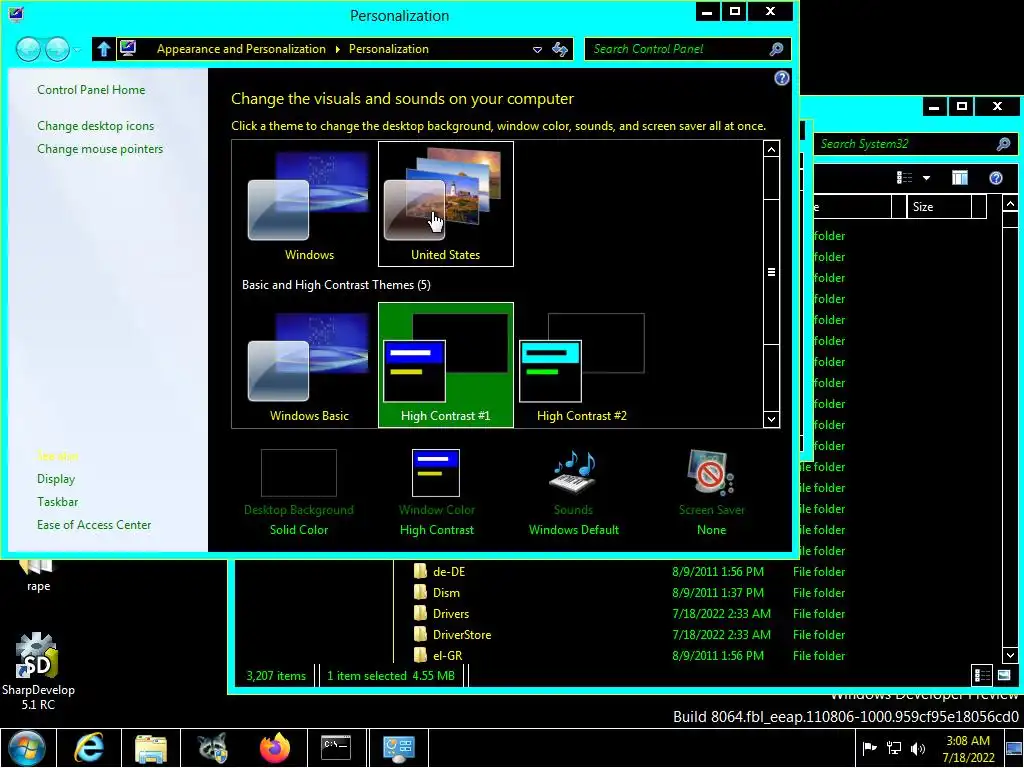Open Sounds Windows Default setting

573,491
